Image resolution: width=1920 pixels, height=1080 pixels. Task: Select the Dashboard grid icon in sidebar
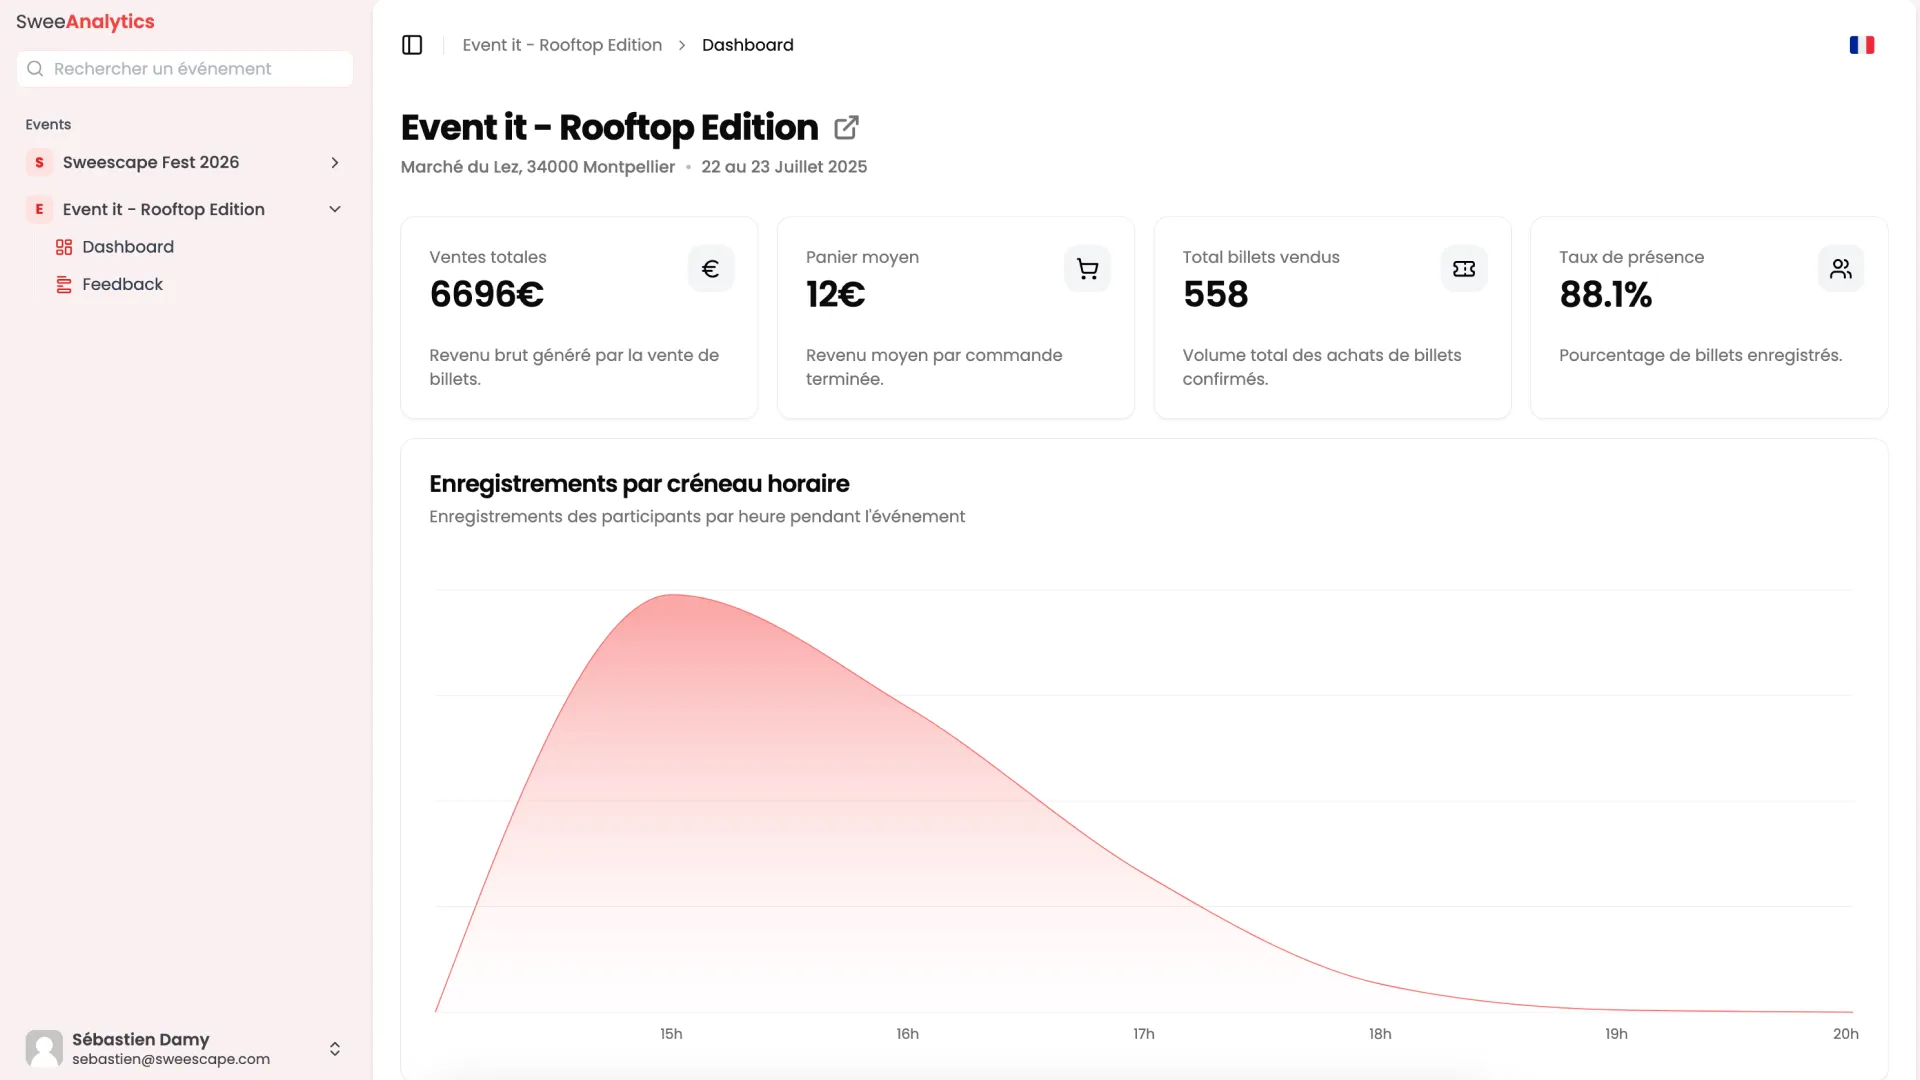(65, 247)
